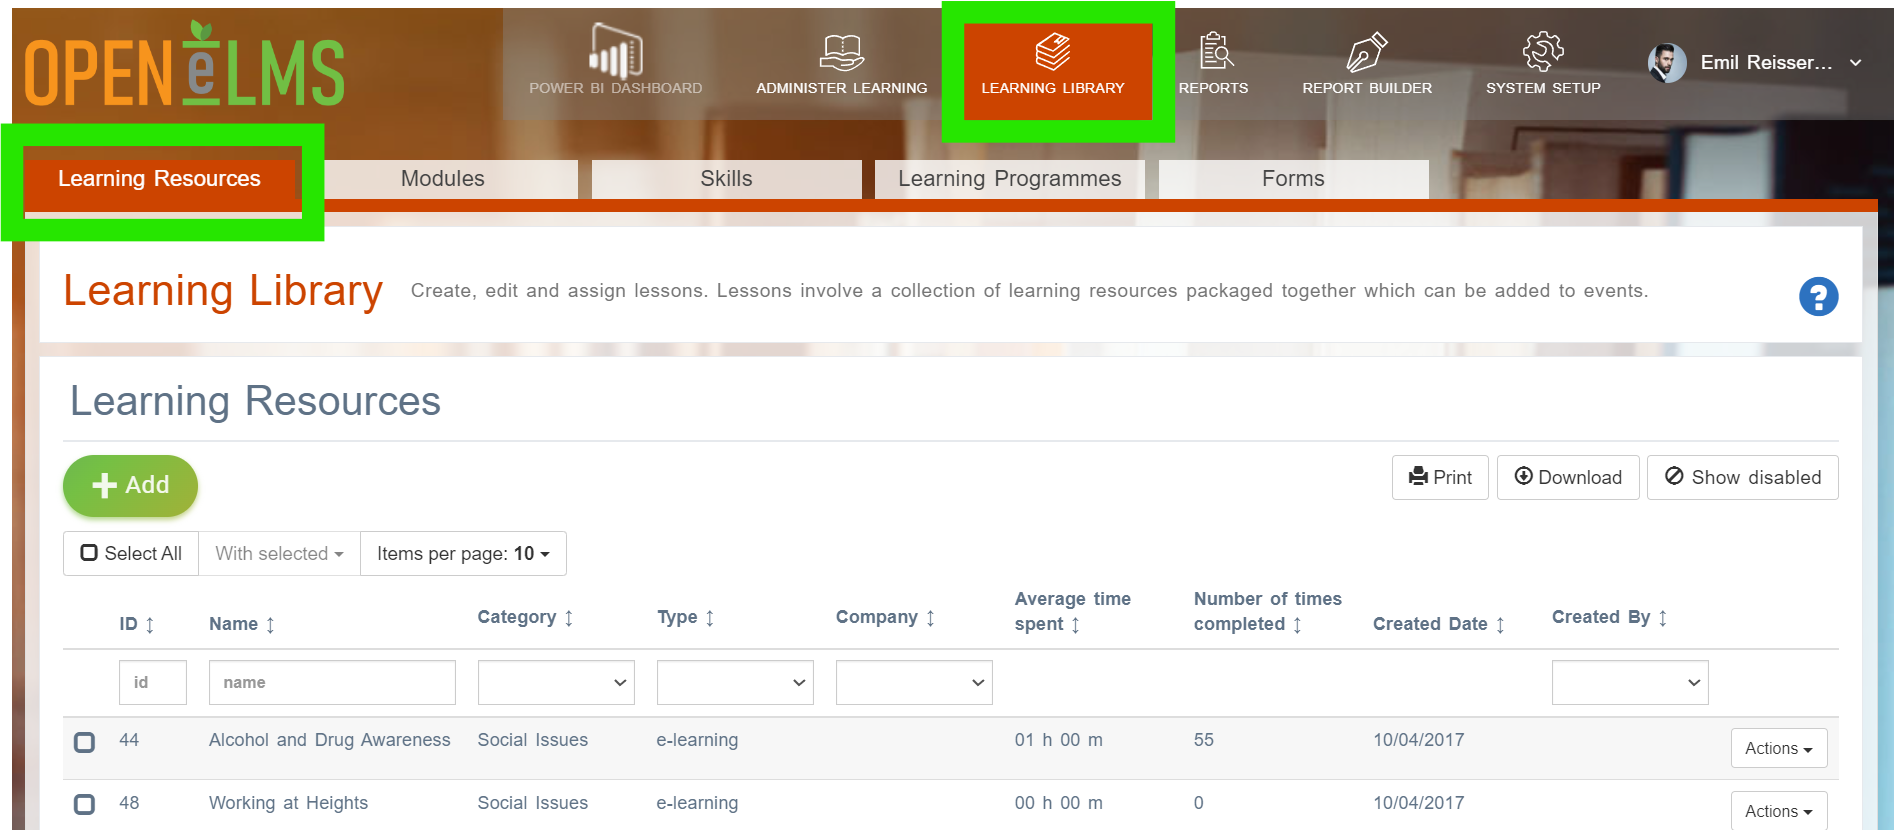1894x830 pixels.
Task: Click the name filter input field
Action: [x=332, y=682]
